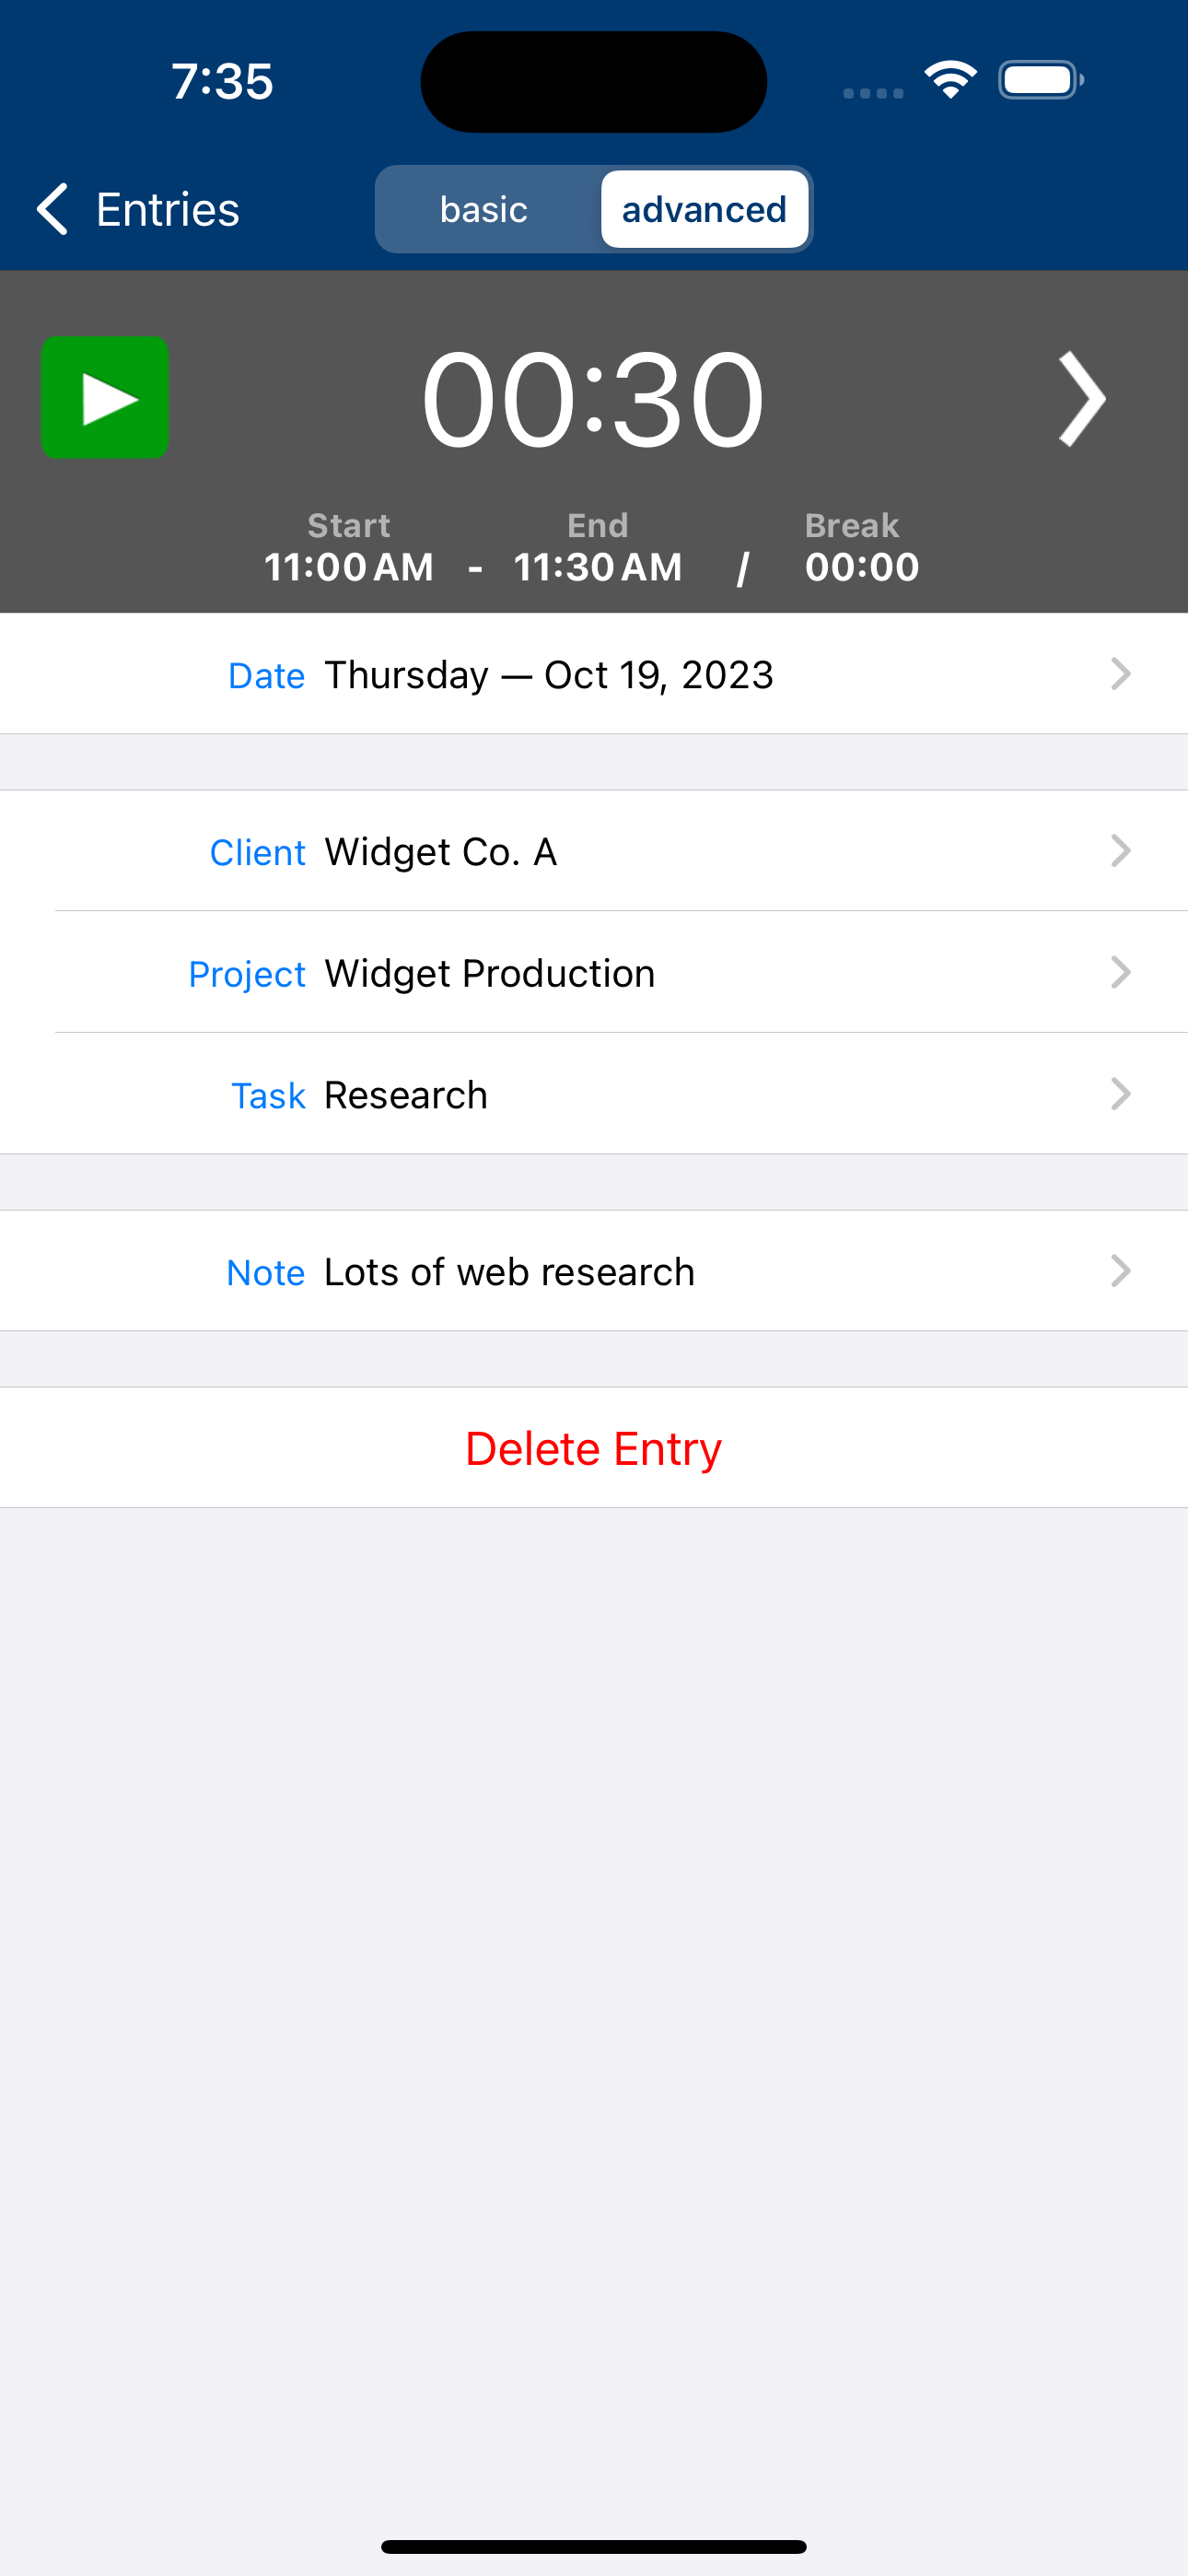Select the advanced mode segment
This screenshot has width=1188, height=2576.
pyautogui.click(x=704, y=209)
